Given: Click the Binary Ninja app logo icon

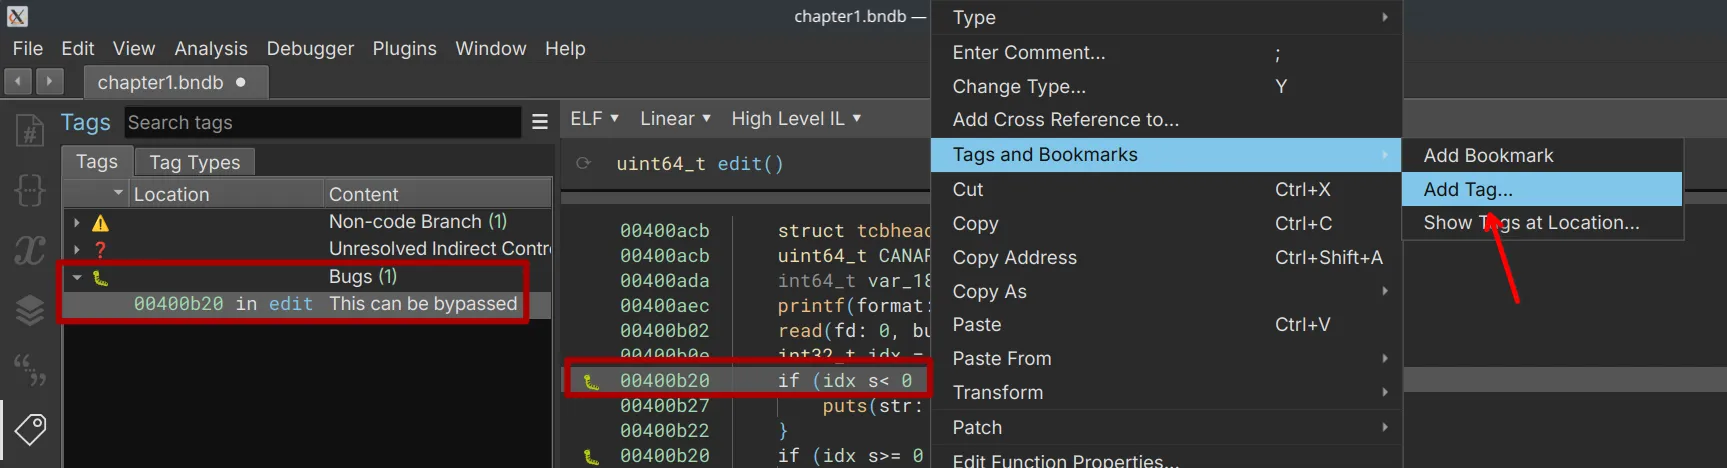Looking at the screenshot, I should click(17, 16).
